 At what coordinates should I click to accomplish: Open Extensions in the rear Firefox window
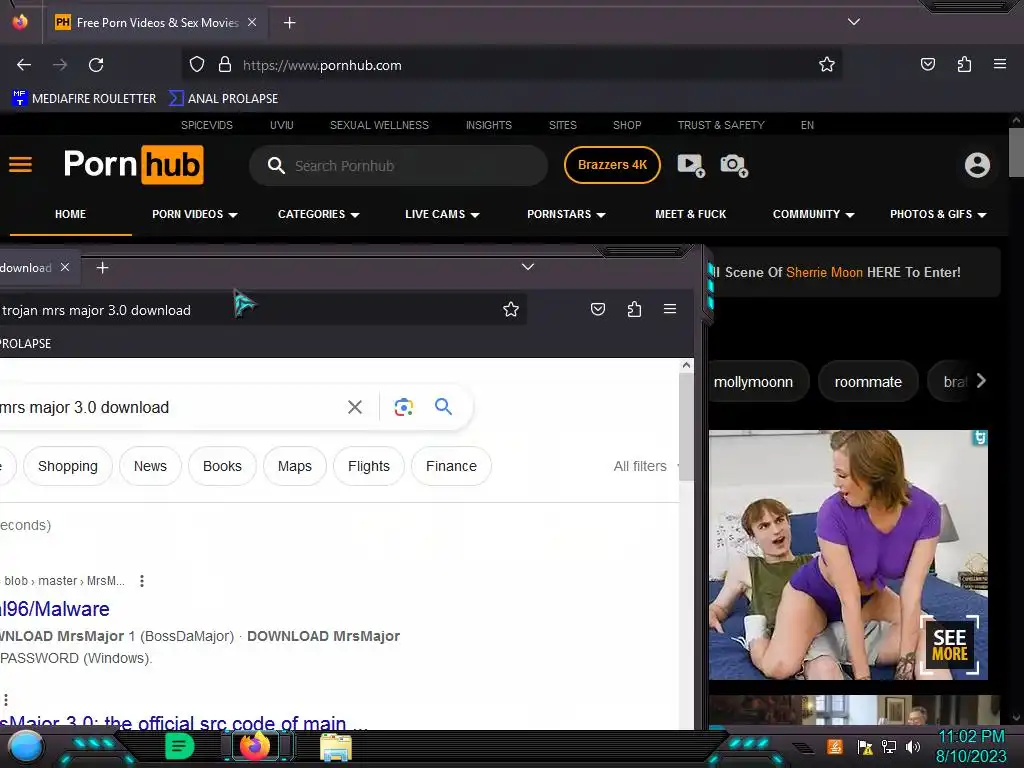click(964, 64)
